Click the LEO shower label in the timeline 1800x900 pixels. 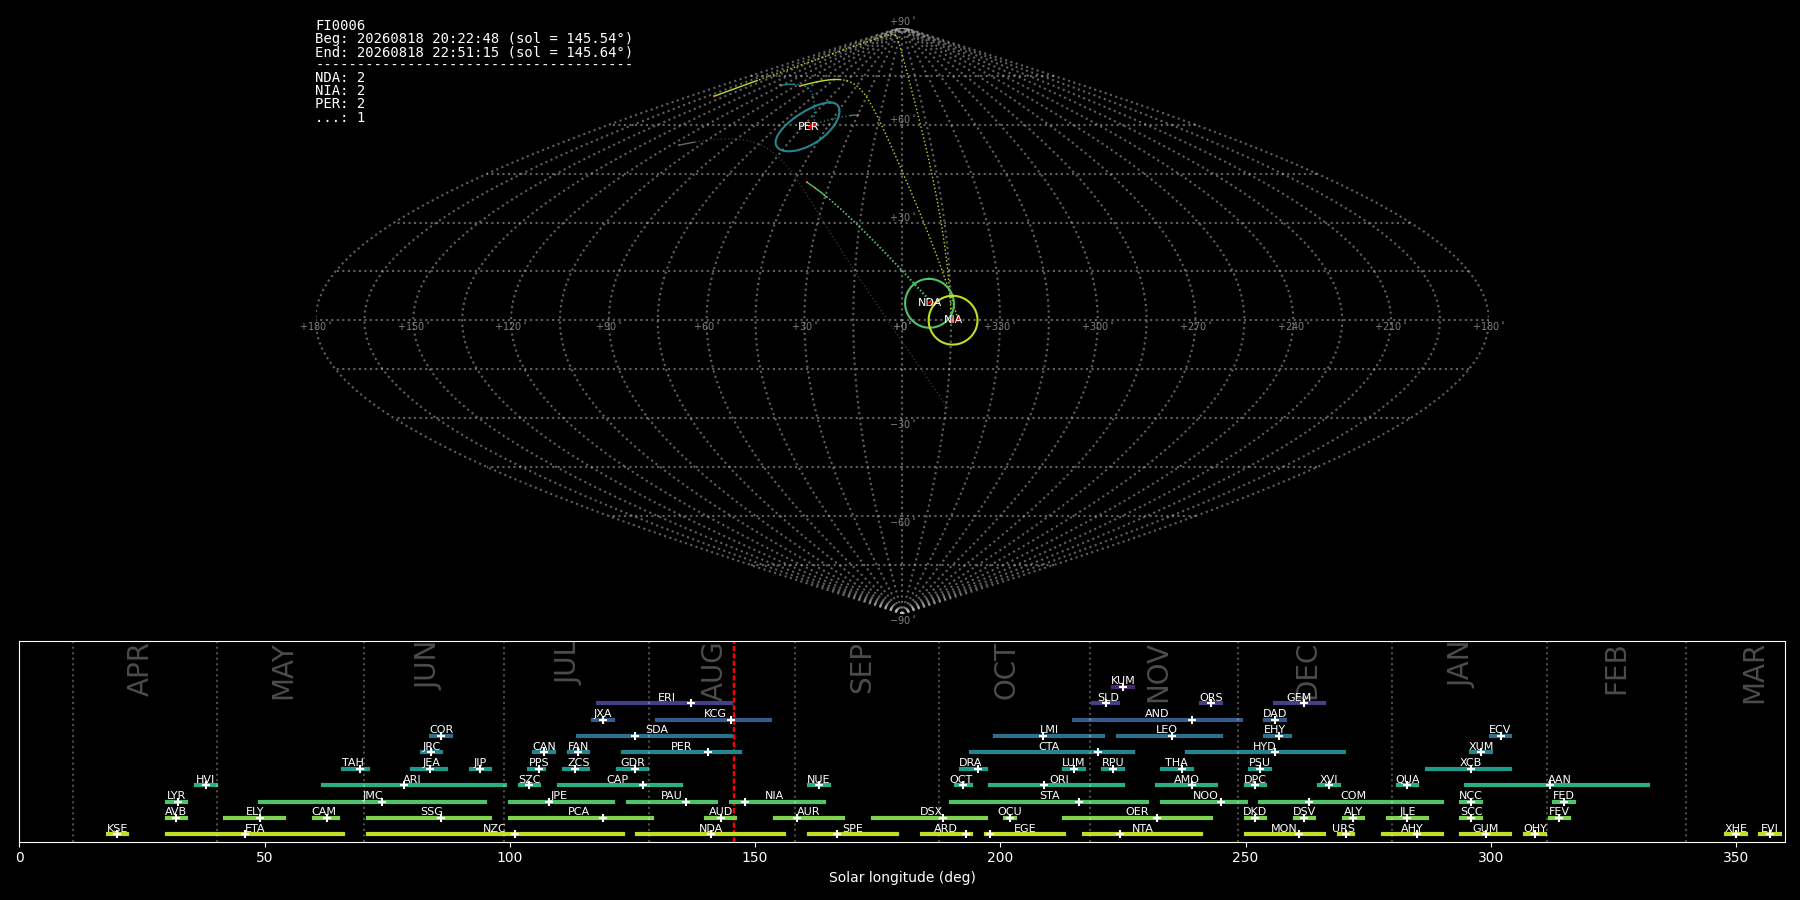[x=1167, y=730]
